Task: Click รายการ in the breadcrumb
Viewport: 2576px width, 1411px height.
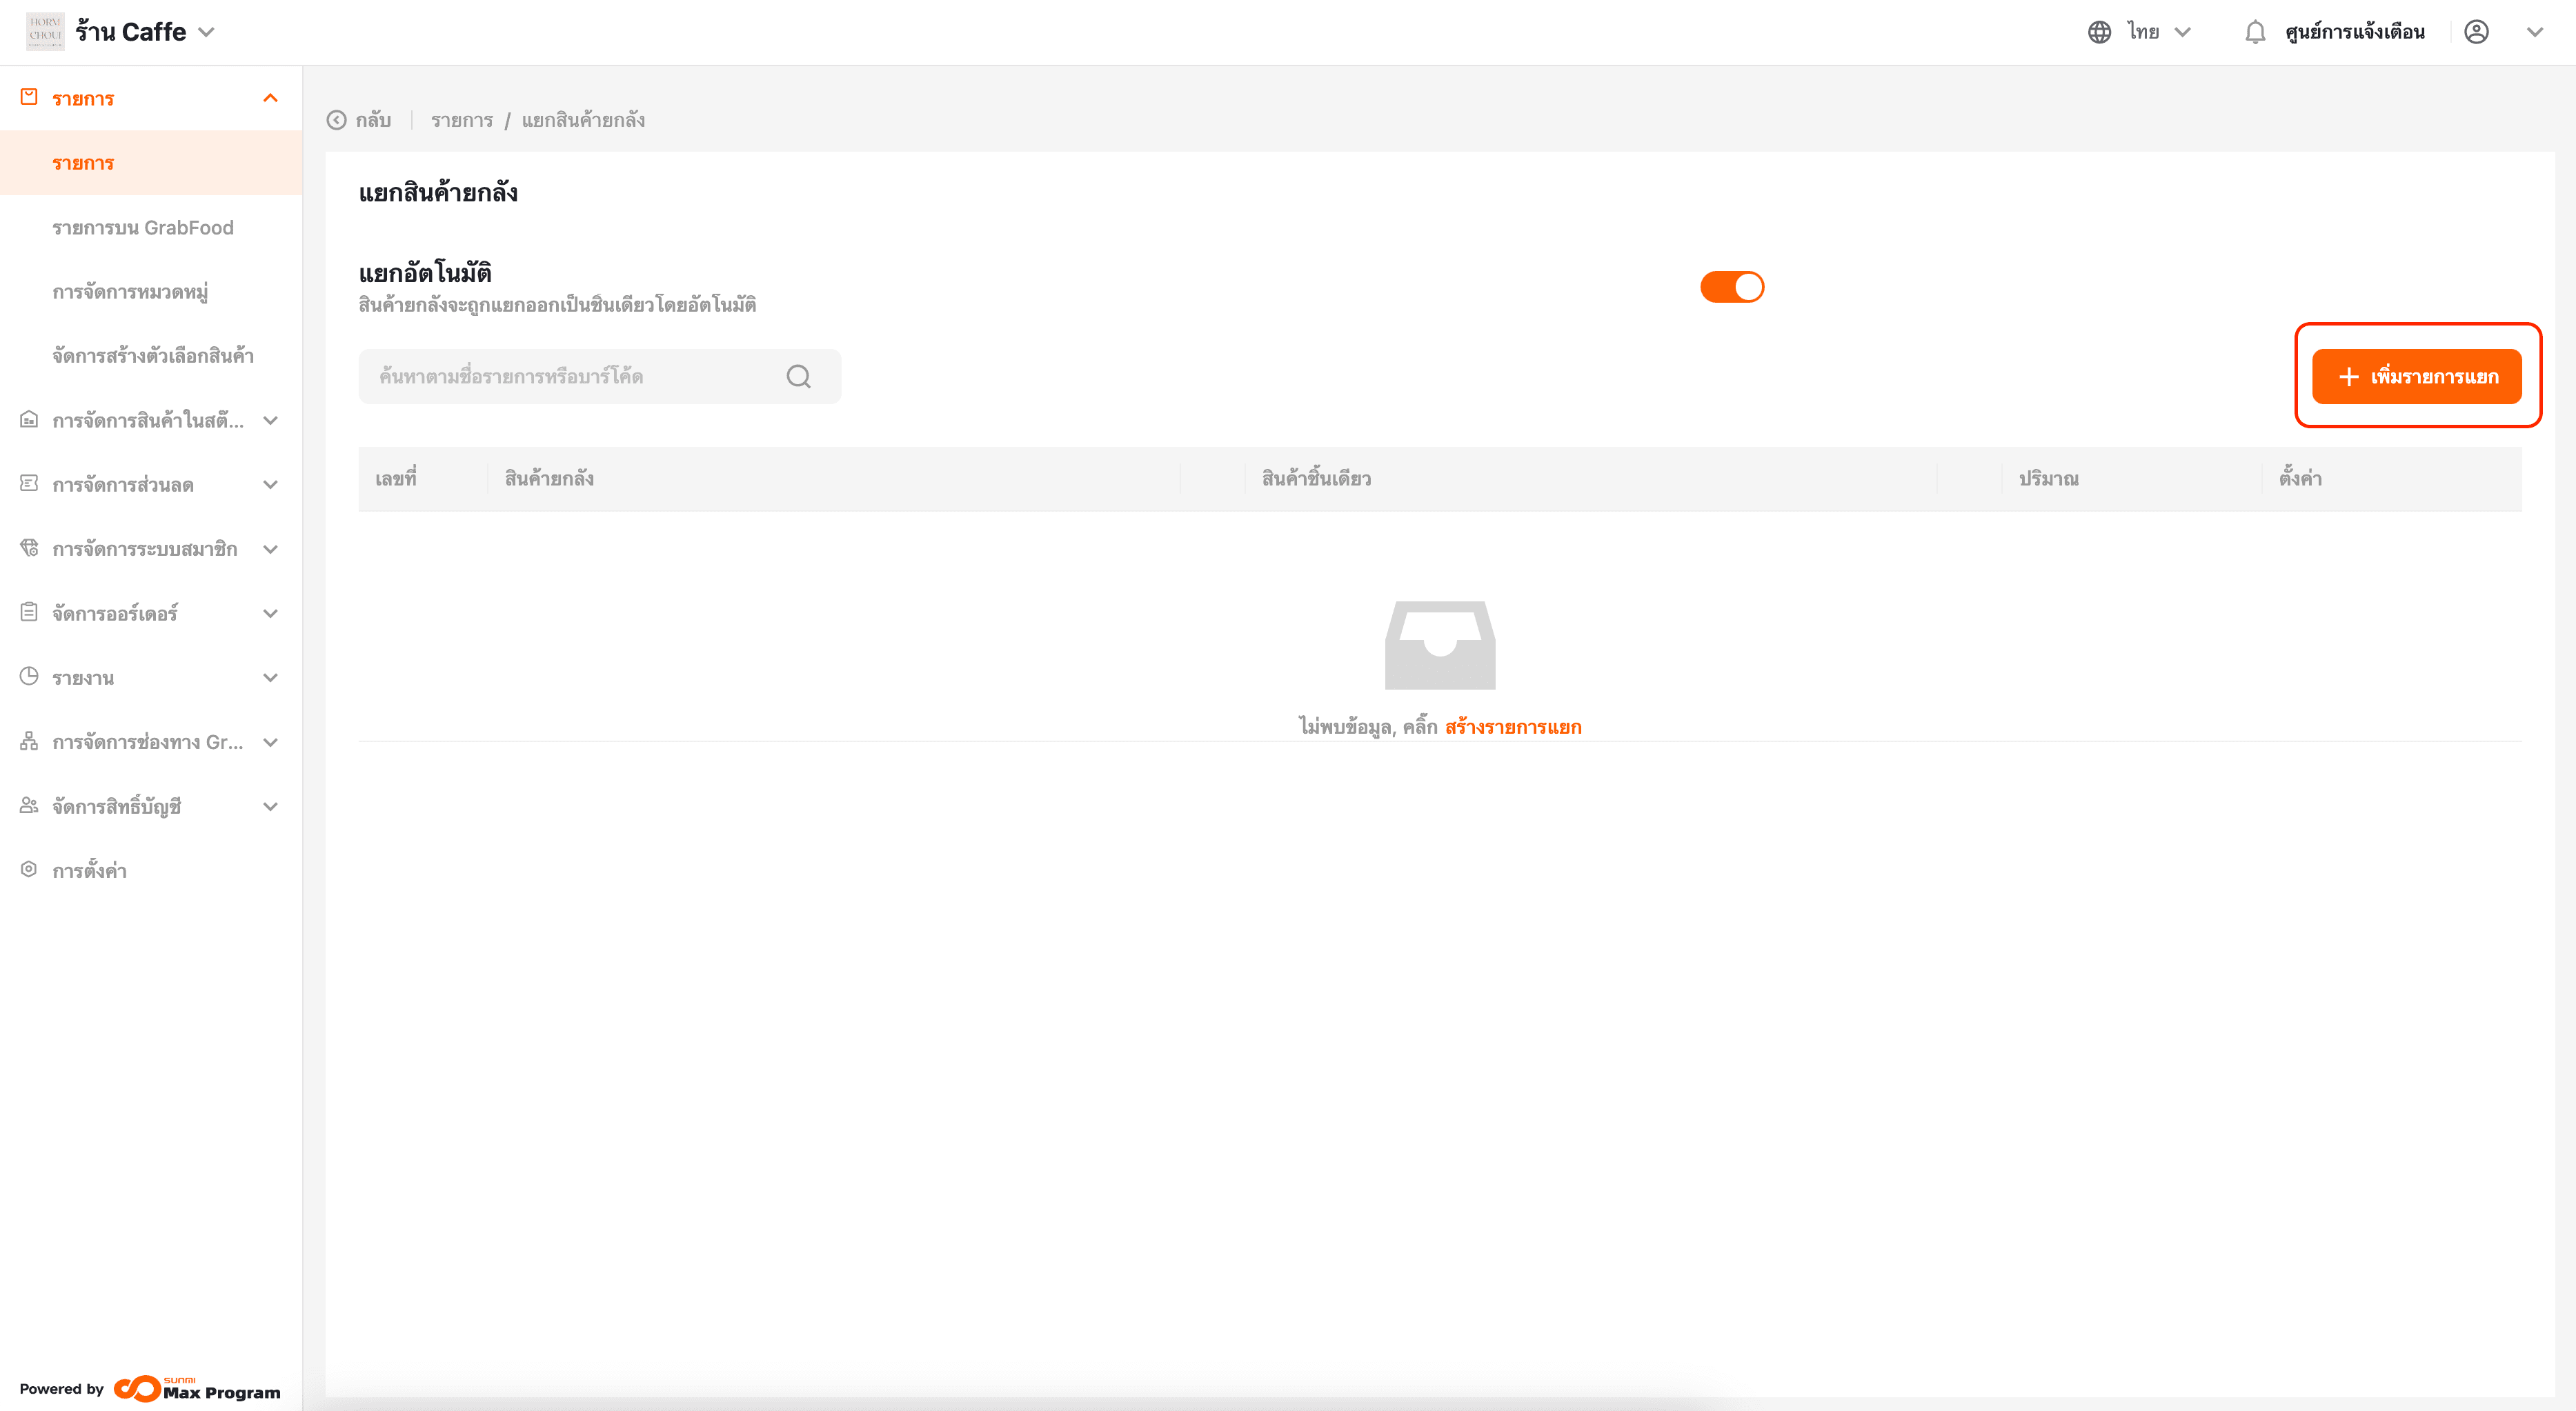Action: point(462,120)
